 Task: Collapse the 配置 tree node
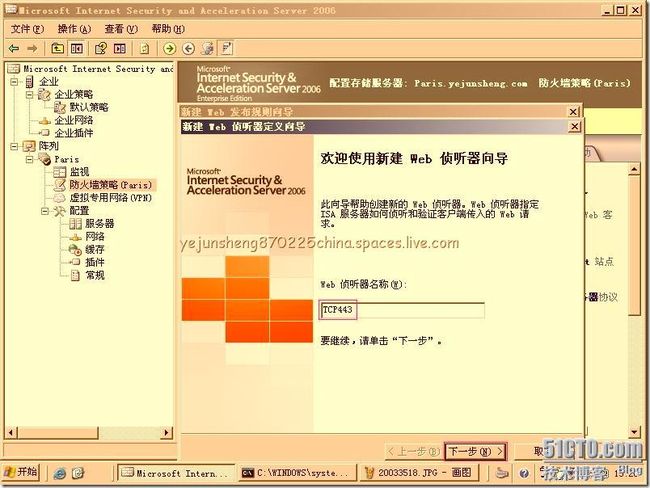45,211
